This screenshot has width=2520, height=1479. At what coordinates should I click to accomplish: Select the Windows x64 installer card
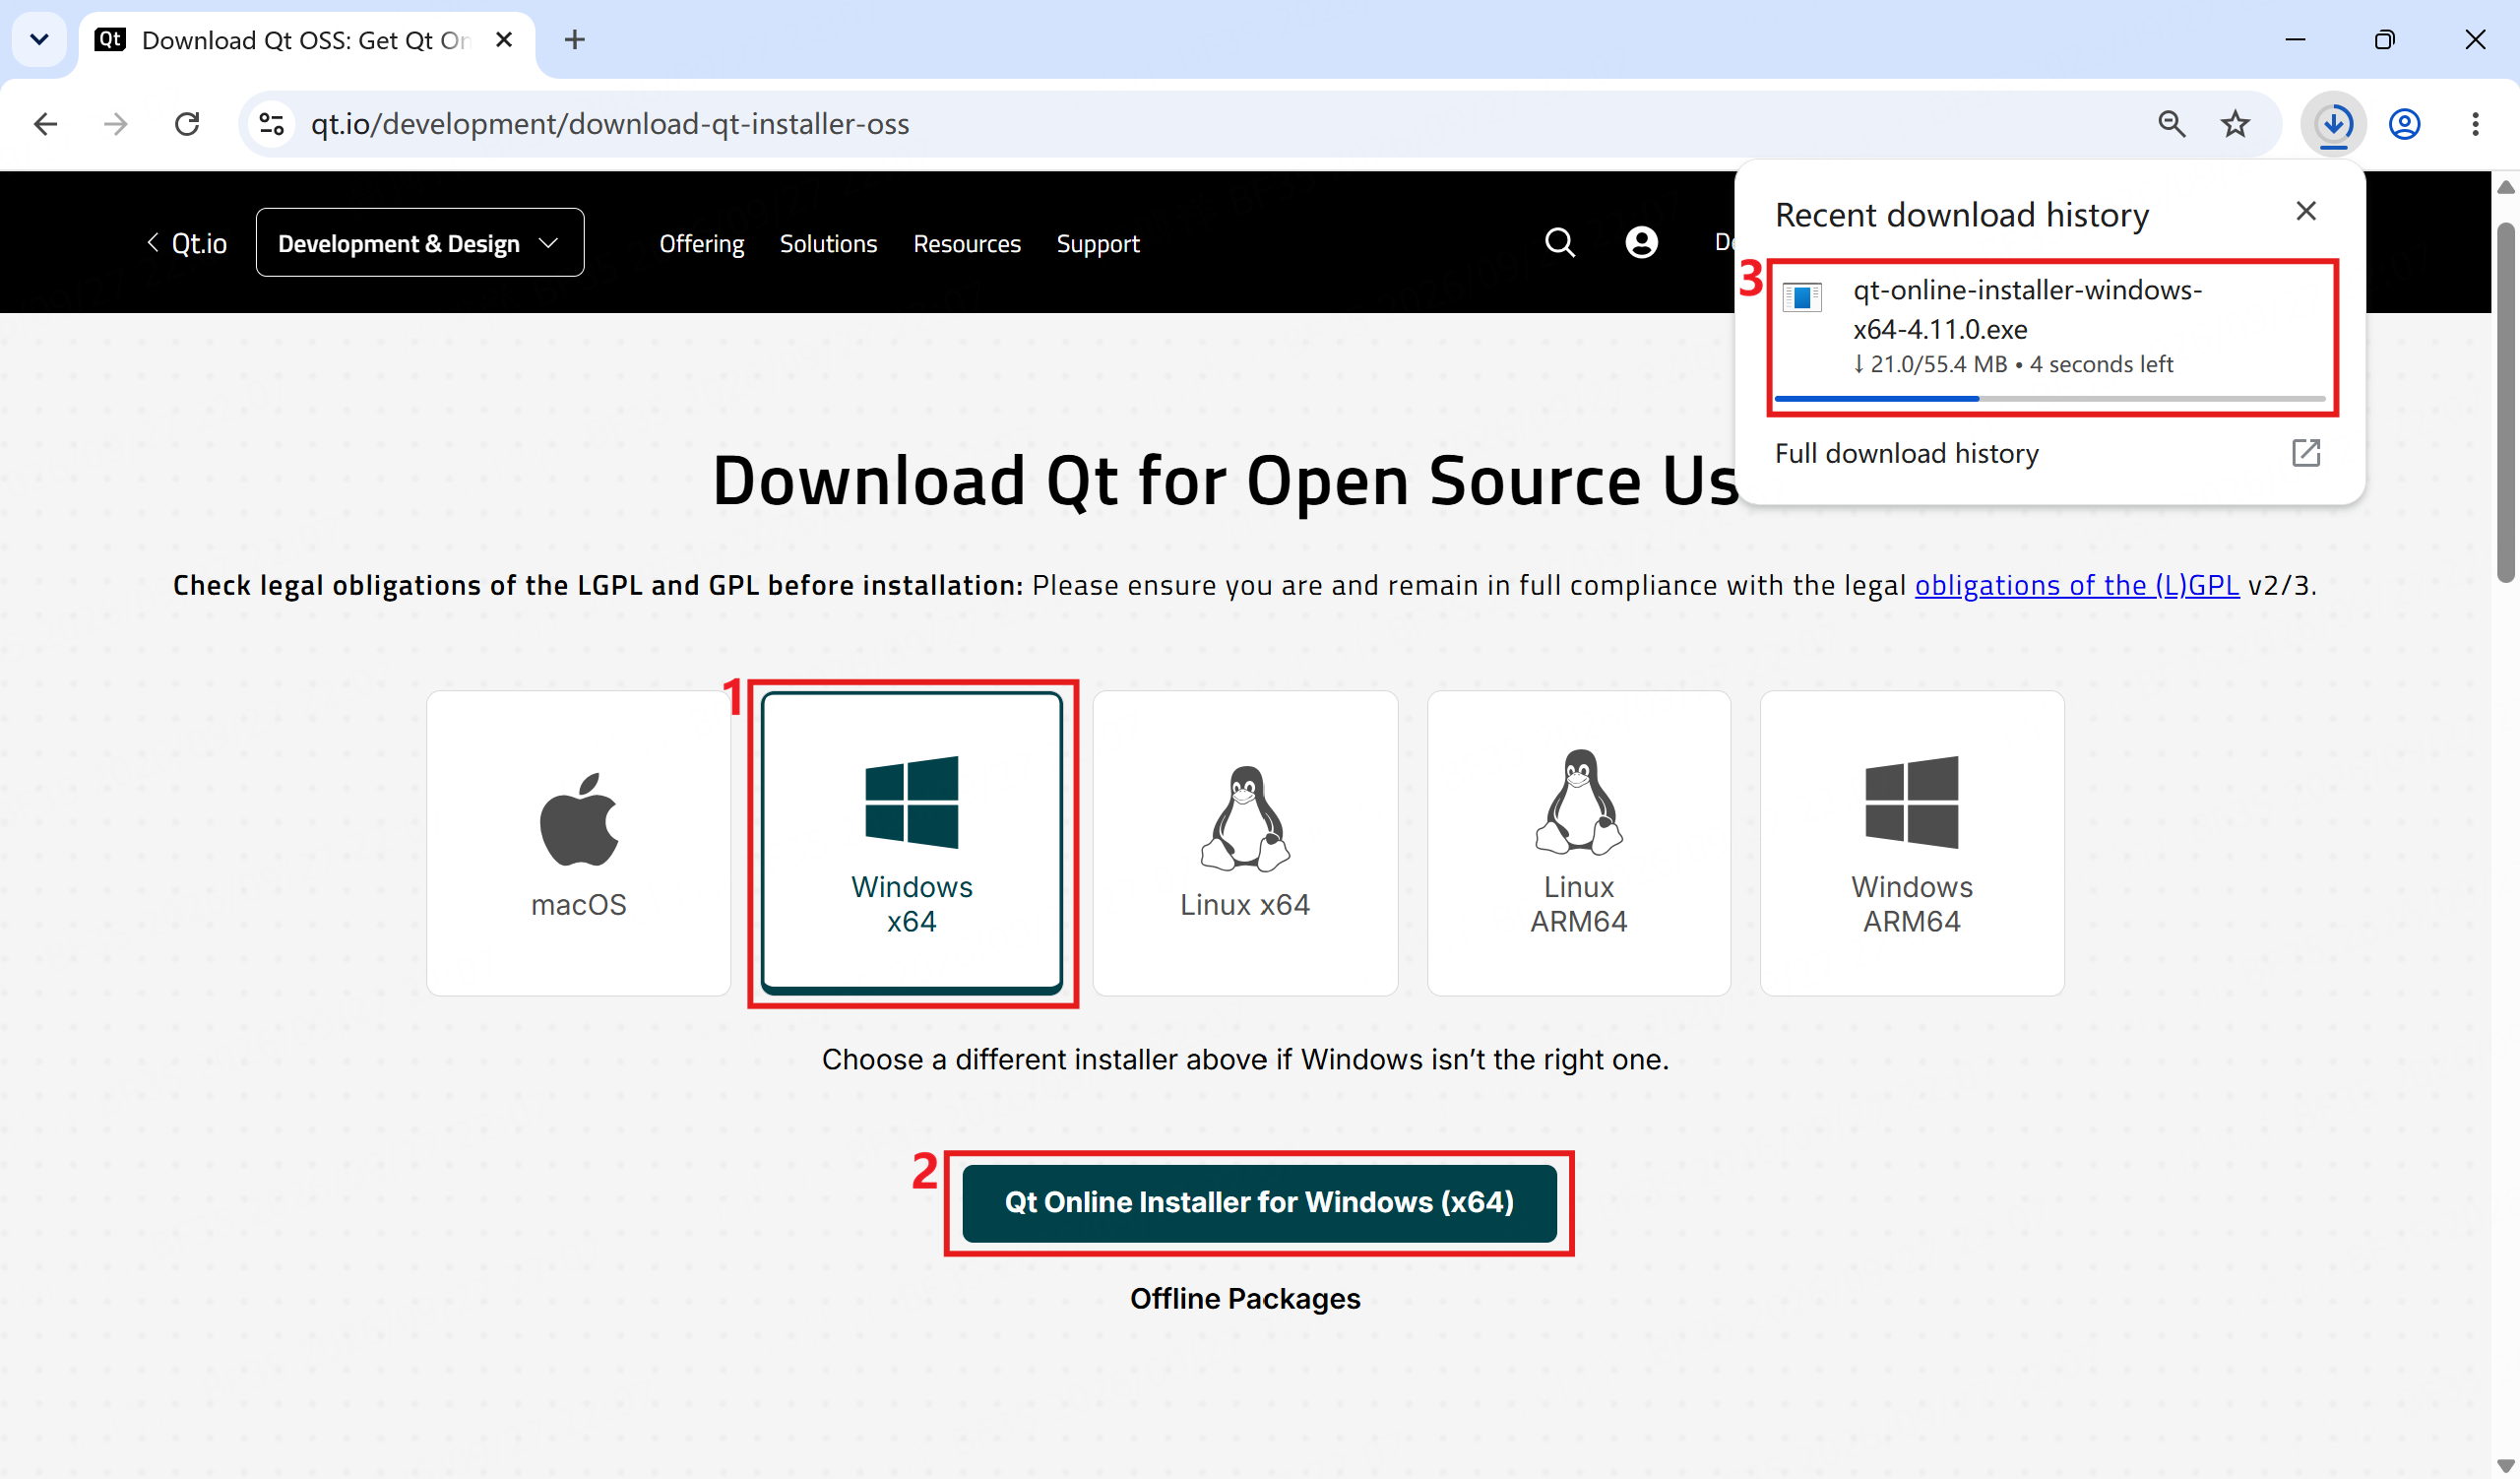coord(912,843)
